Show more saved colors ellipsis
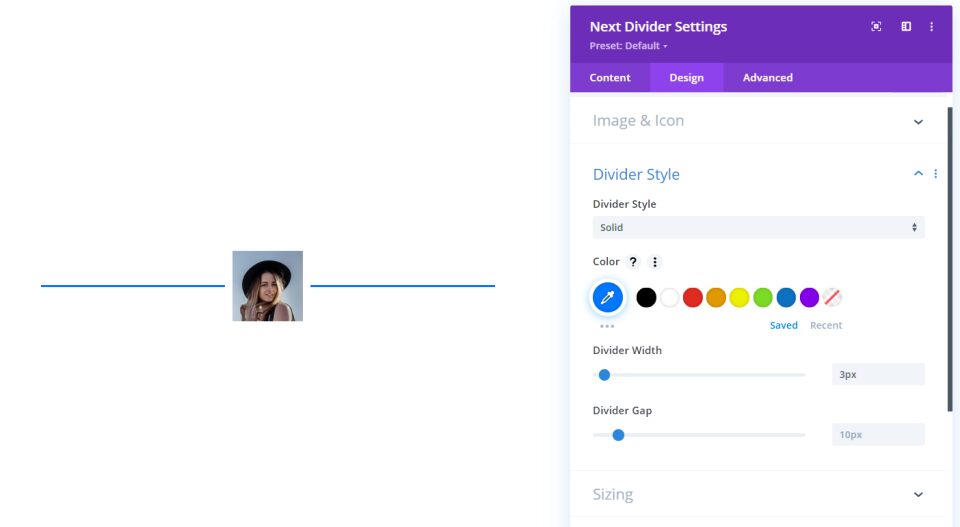The width and height of the screenshot is (960, 527). (607, 326)
